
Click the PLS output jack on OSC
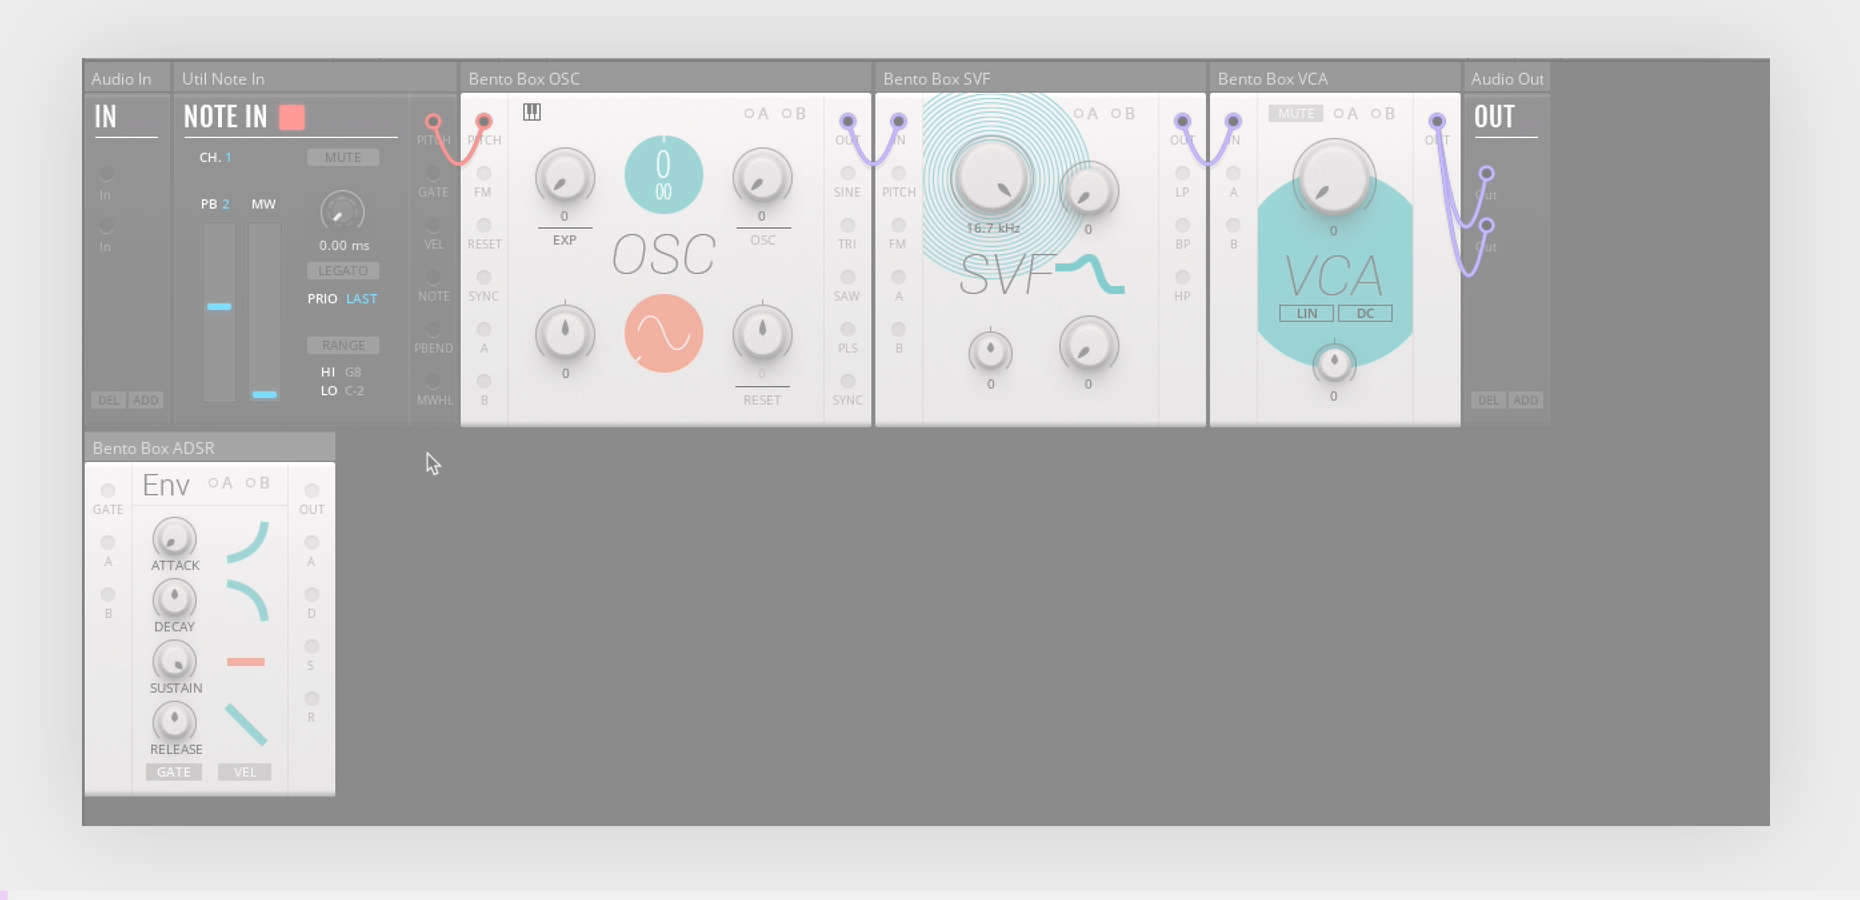(x=848, y=330)
